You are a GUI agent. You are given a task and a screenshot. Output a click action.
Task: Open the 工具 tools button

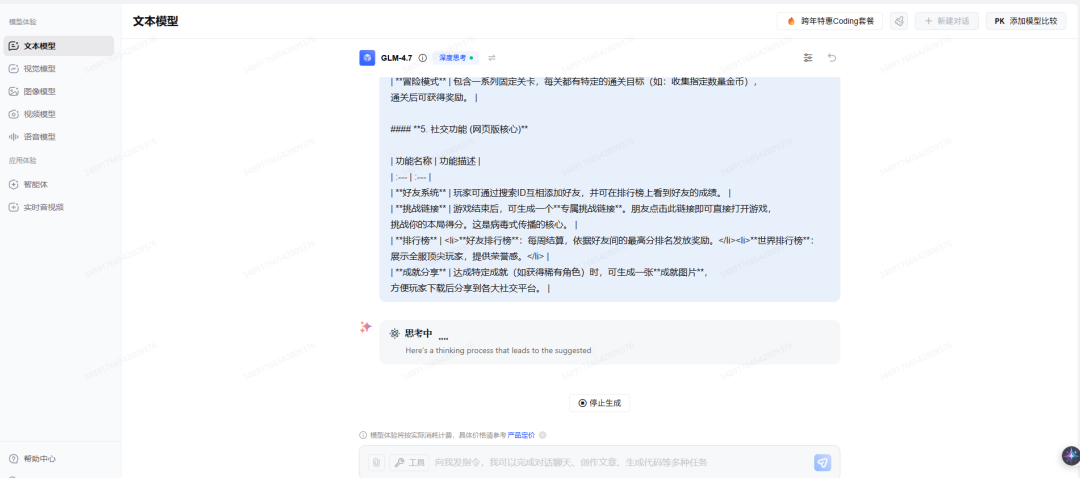coord(409,463)
